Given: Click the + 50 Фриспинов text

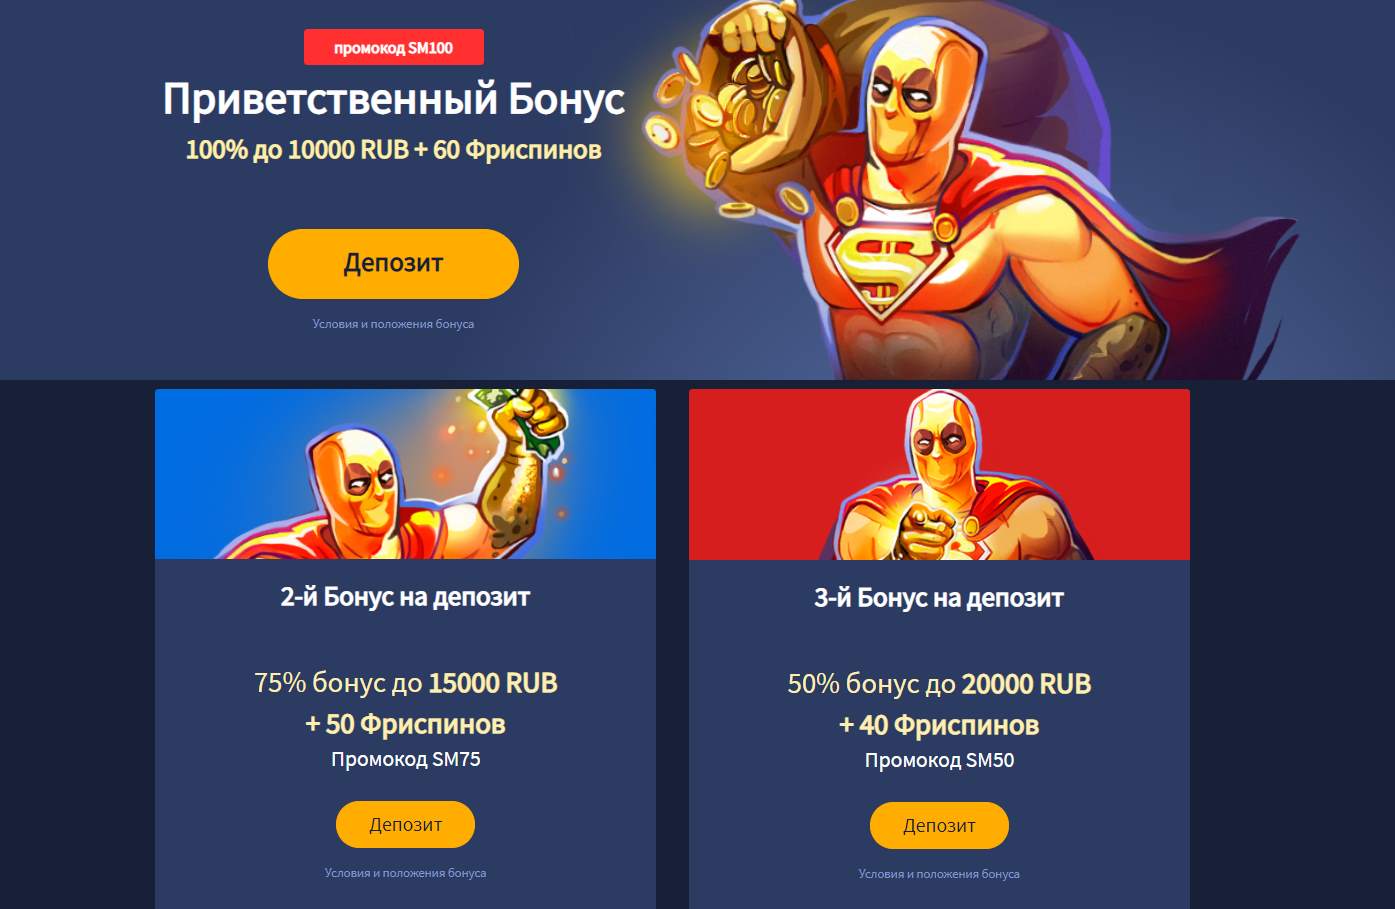Looking at the screenshot, I should 405,724.
